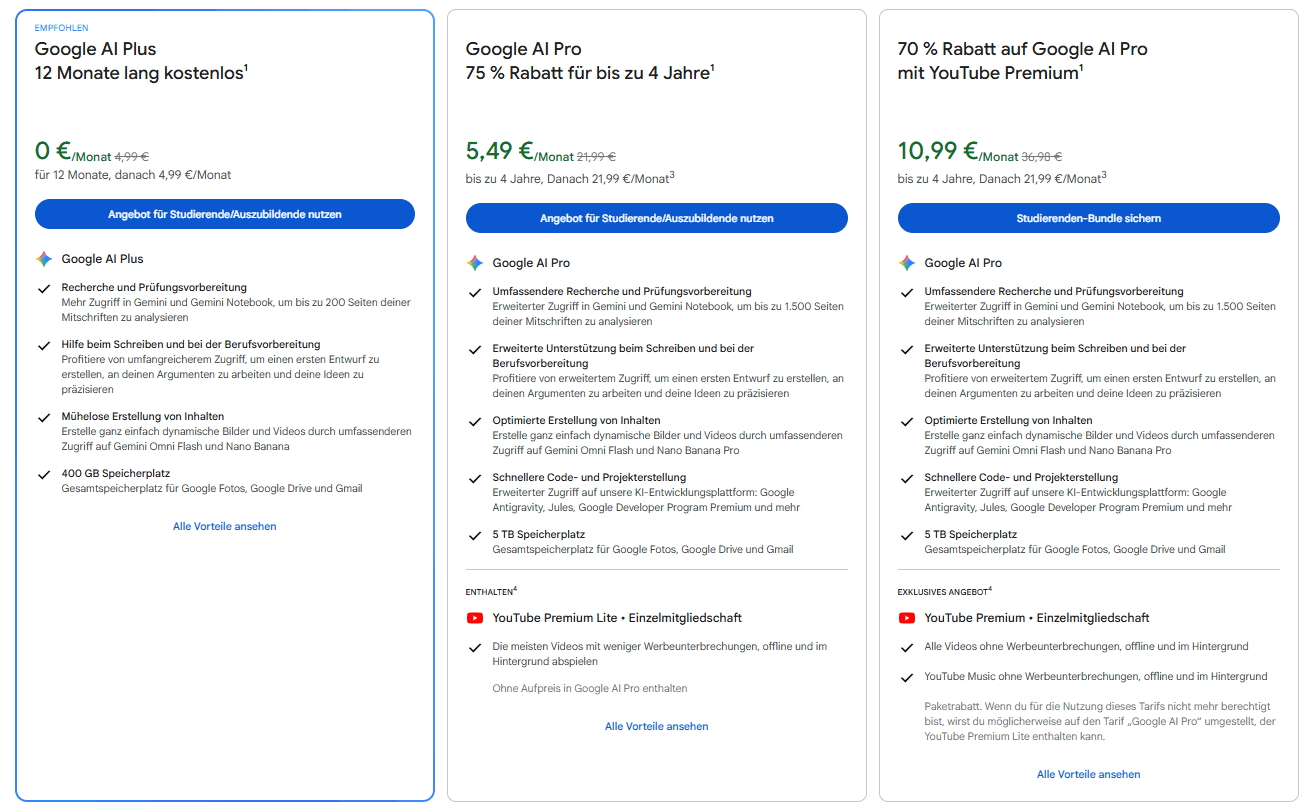Claim the student offer in the 5,49 € card

(657, 218)
